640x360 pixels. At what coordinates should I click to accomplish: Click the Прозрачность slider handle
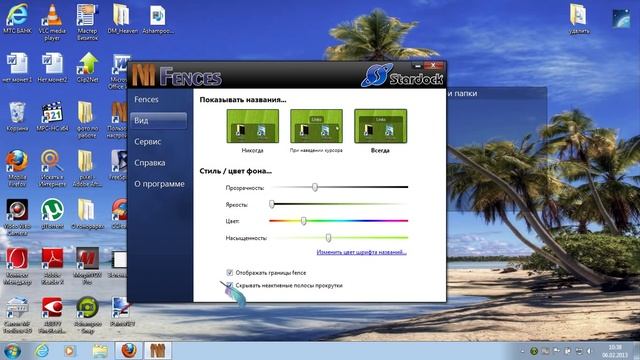(315, 187)
